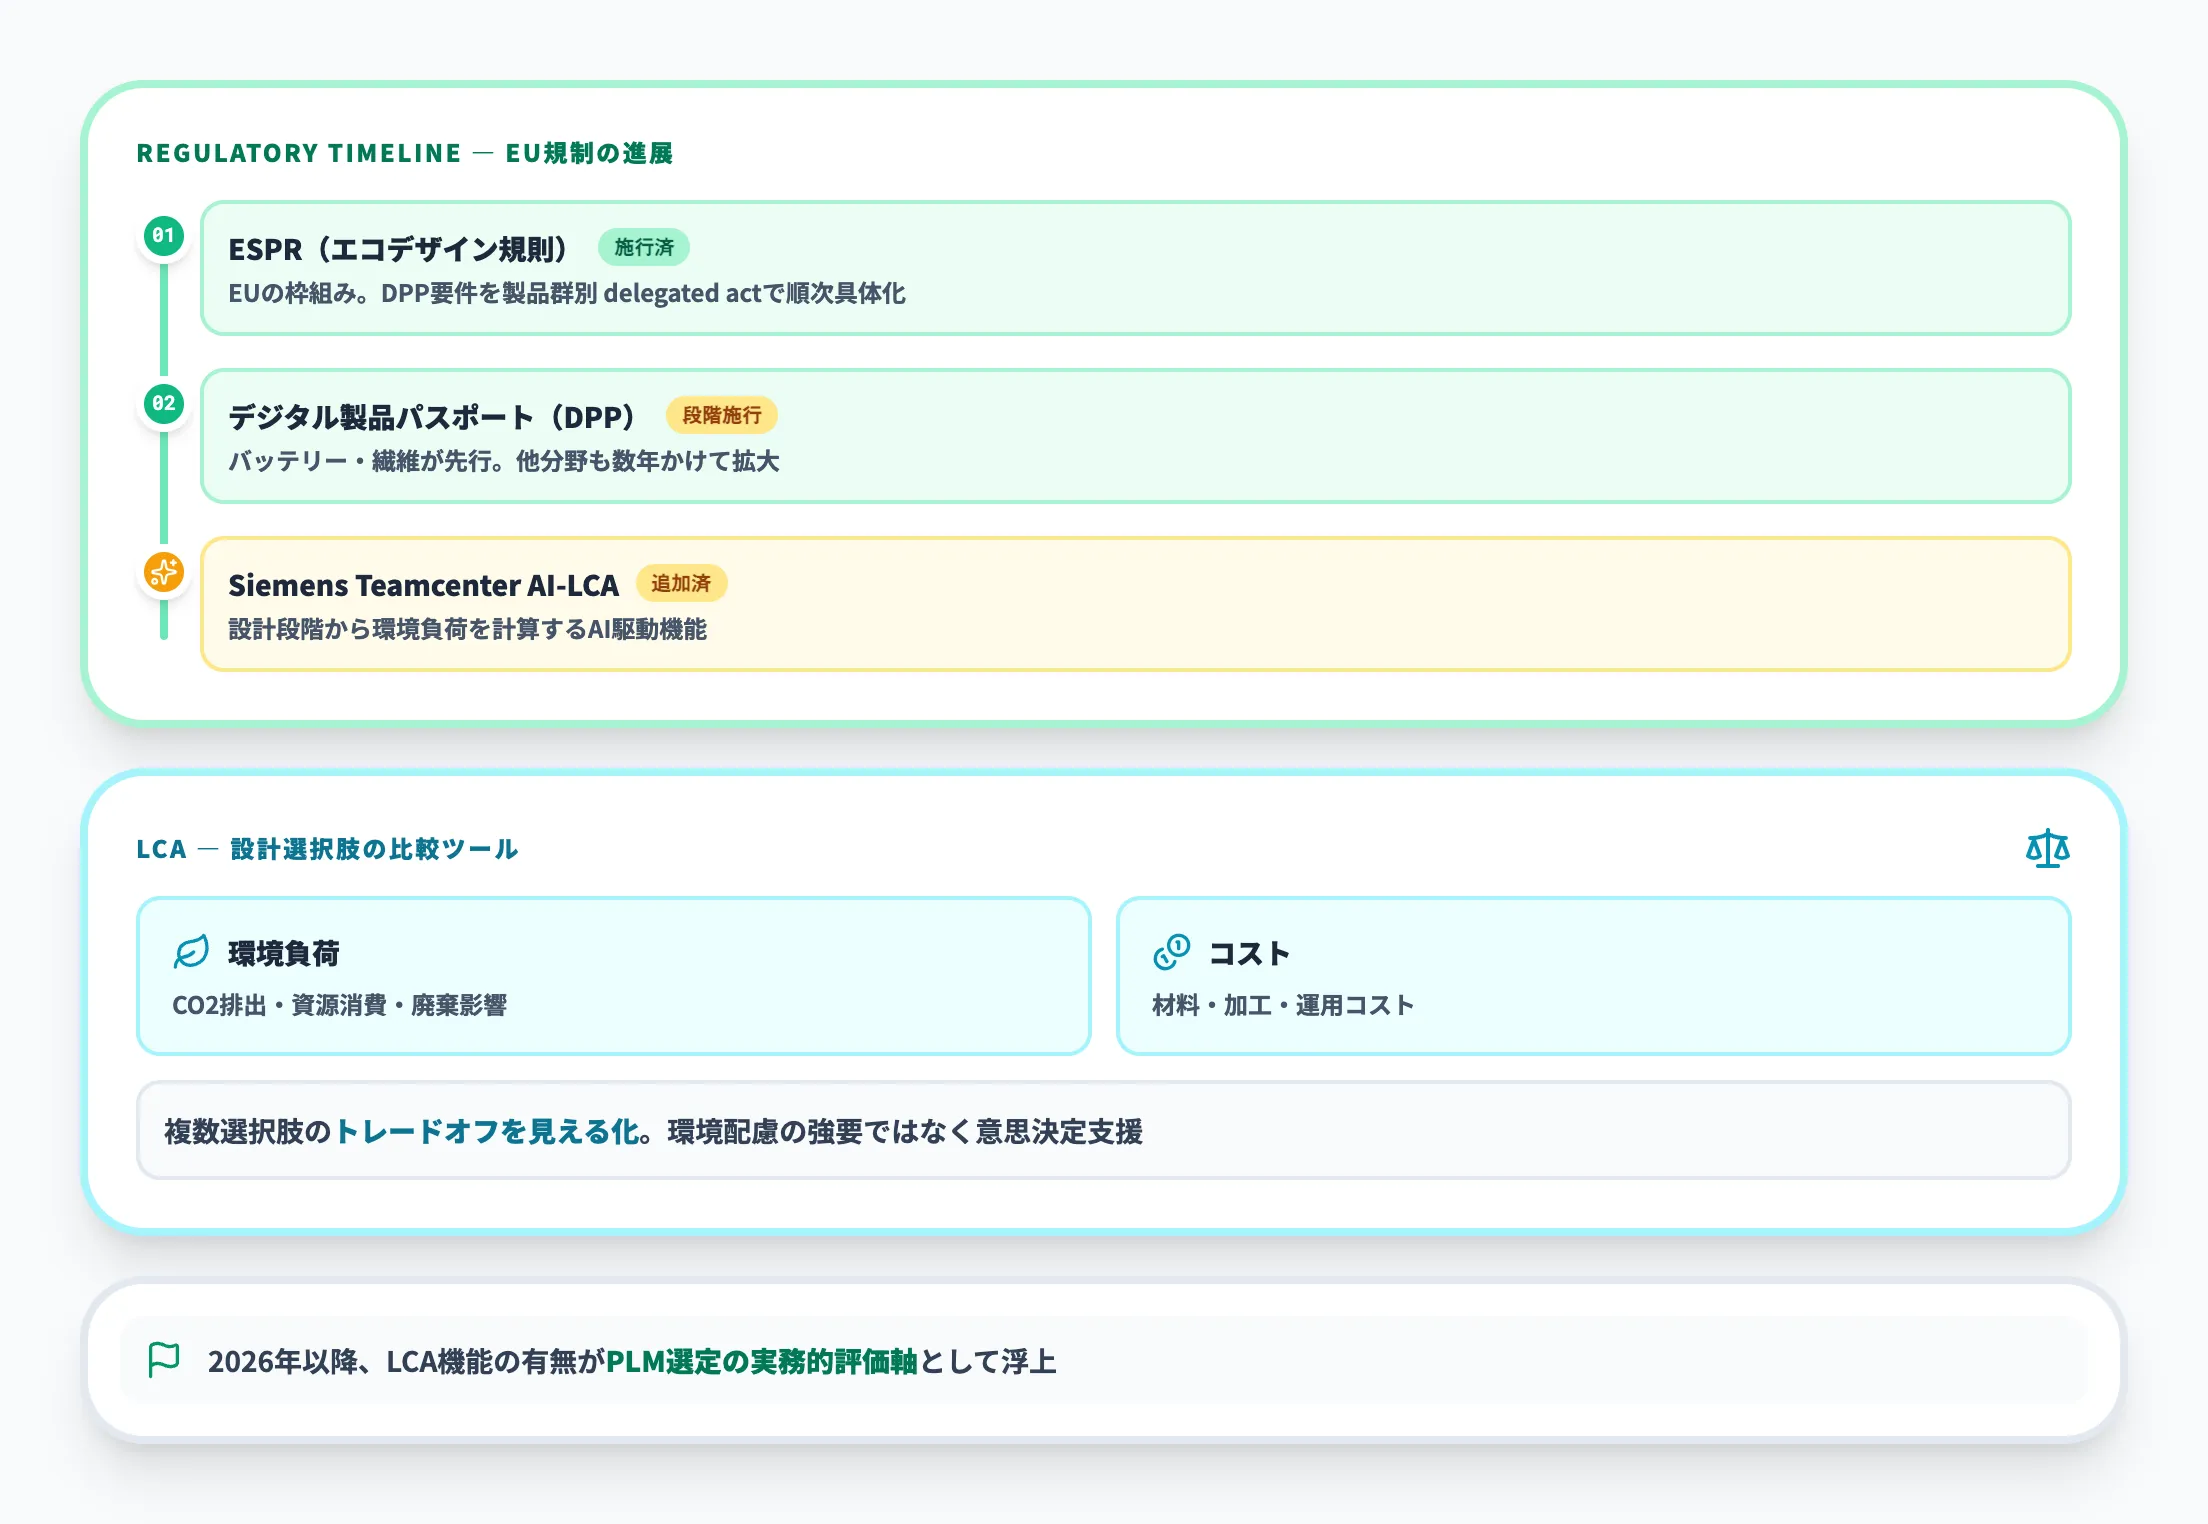Image resolution: width=2208 pixels, height=1524 pixels.
Task: Click the 2026年以降、LCA機能の有無が text
Action: click(406, 1361)
